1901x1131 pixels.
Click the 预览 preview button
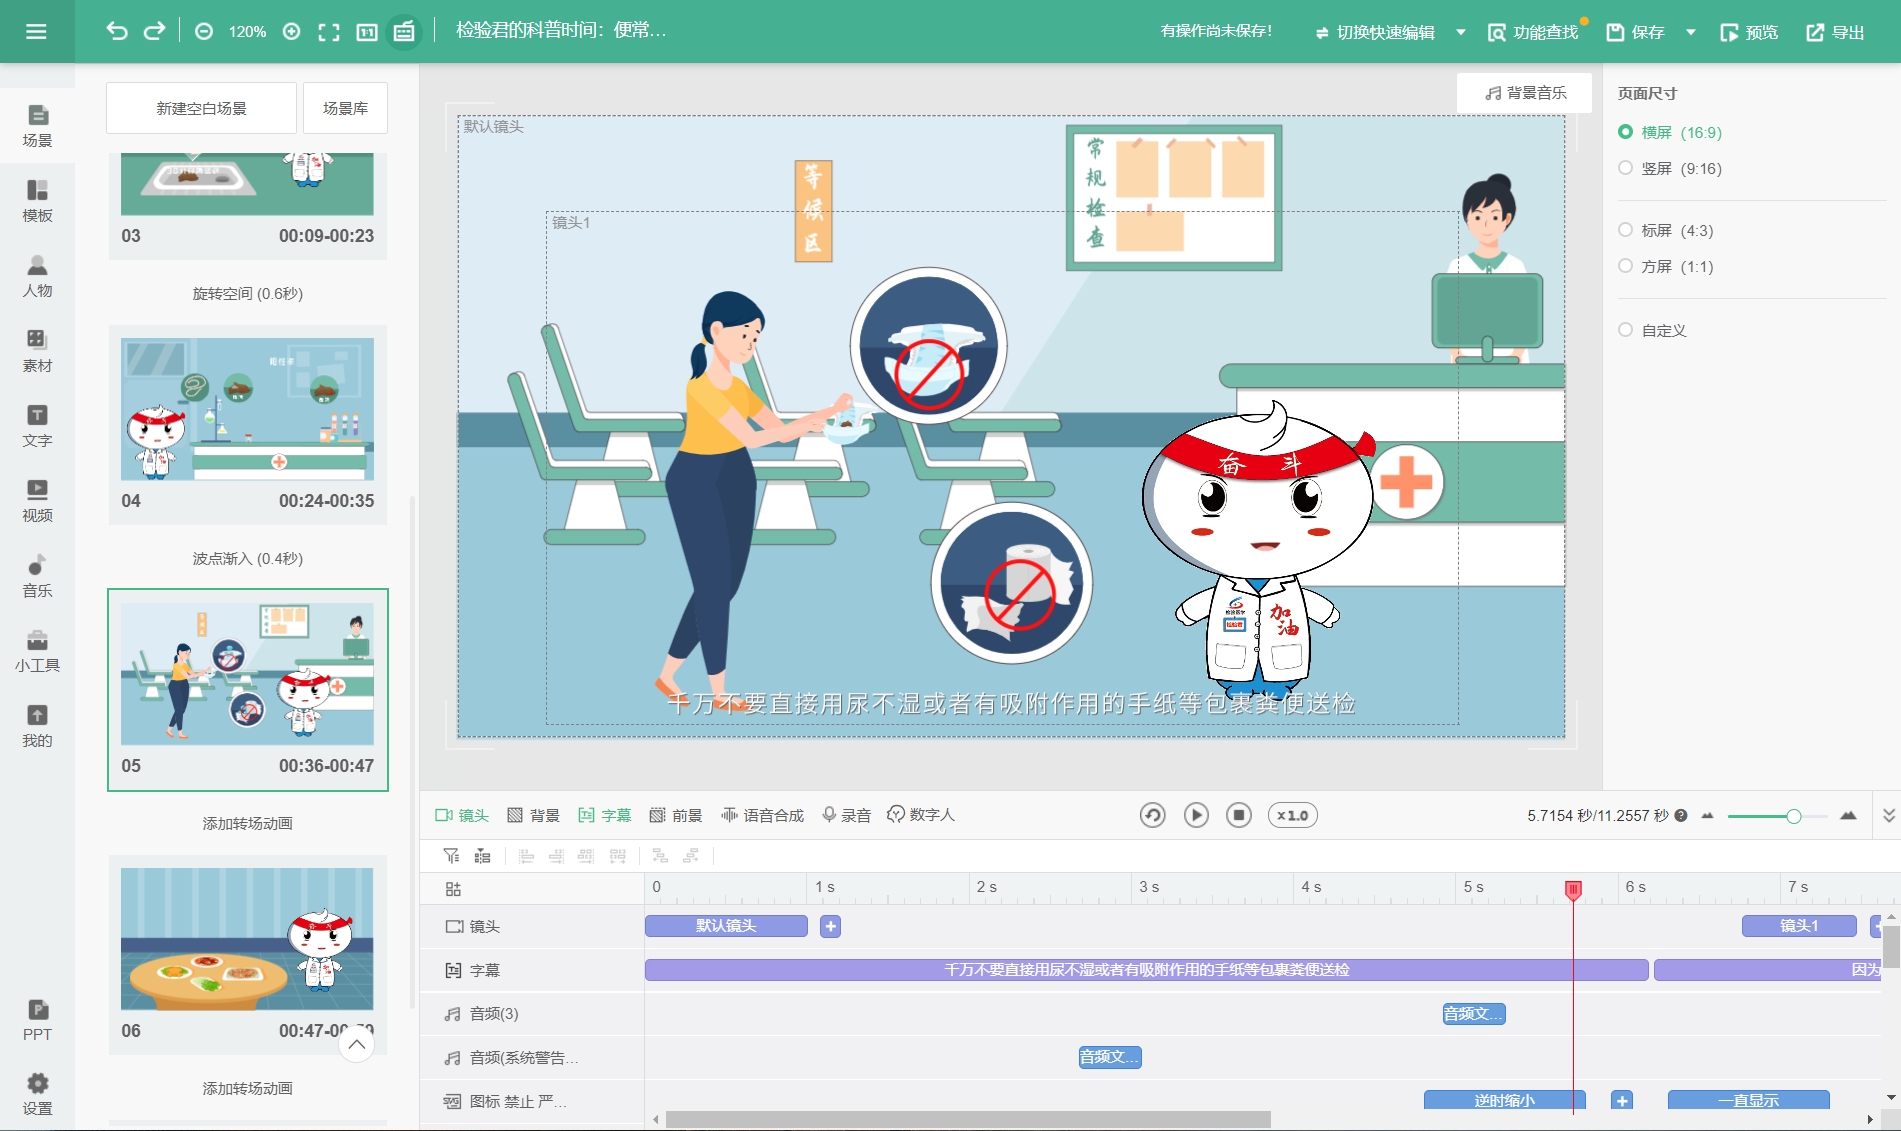1749,32
